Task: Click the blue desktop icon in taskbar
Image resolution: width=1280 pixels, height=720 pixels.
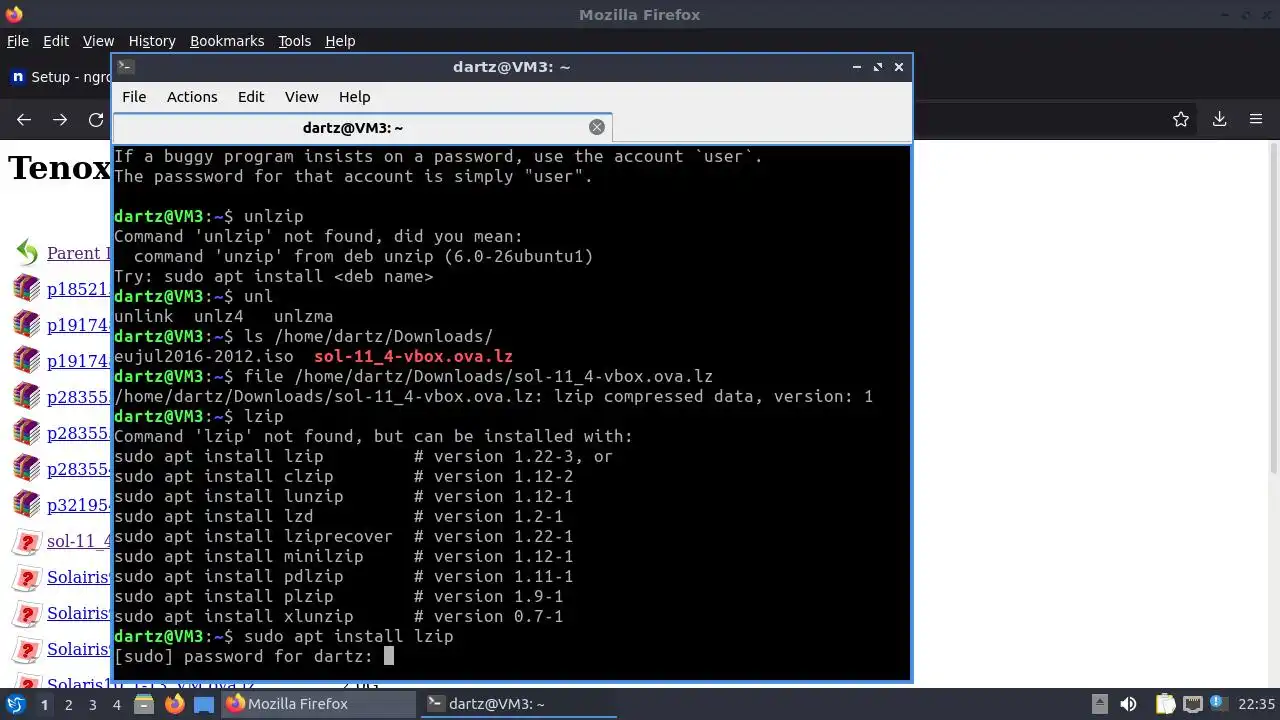Action: 203,704
